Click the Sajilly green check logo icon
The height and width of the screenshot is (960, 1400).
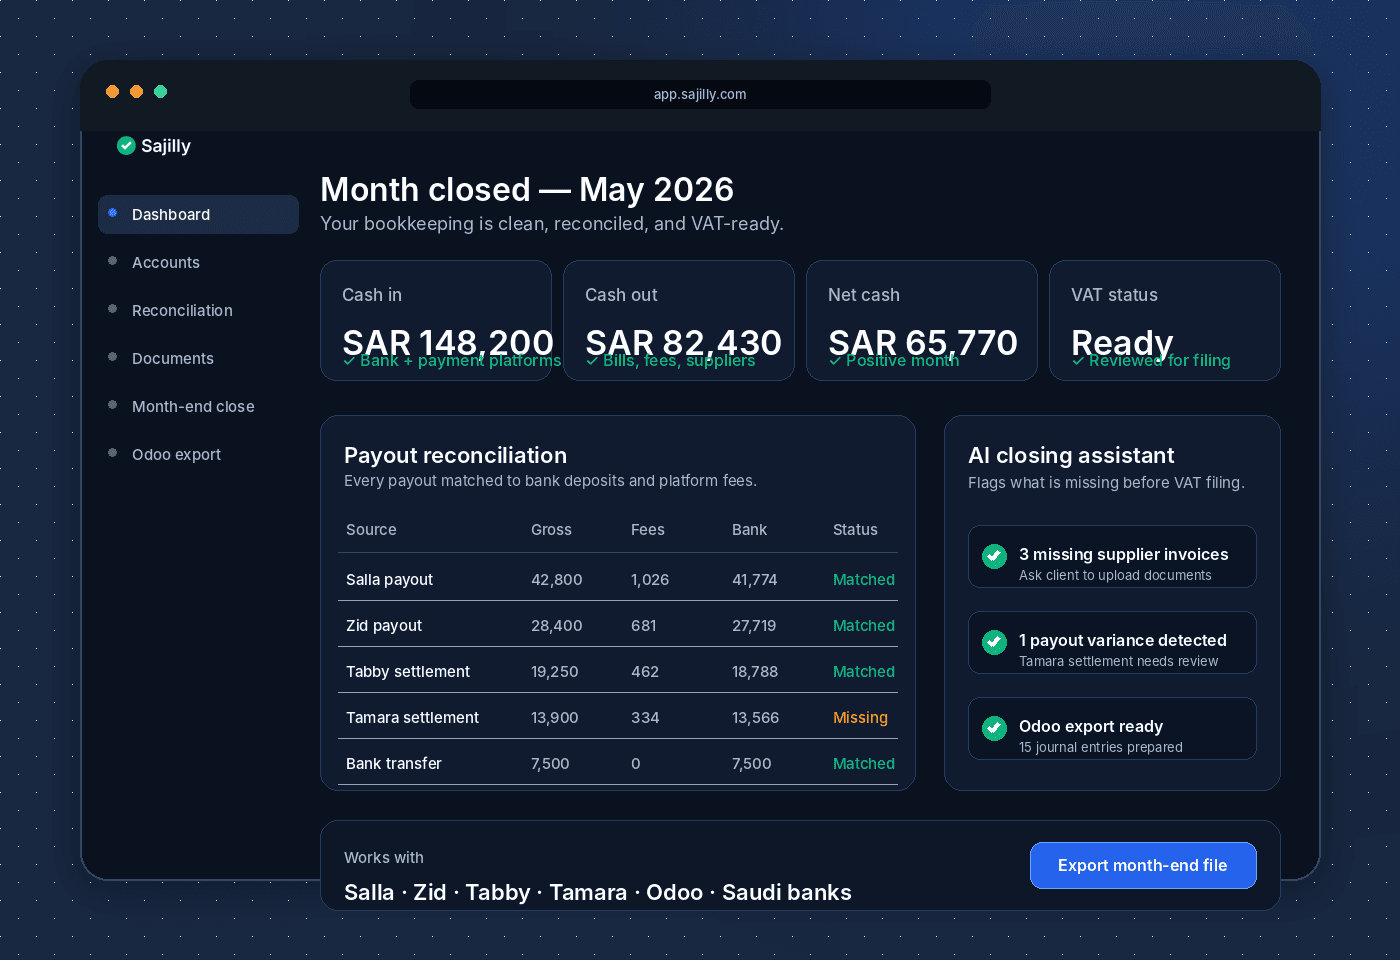pyautogui.click(x=126, y=146)
